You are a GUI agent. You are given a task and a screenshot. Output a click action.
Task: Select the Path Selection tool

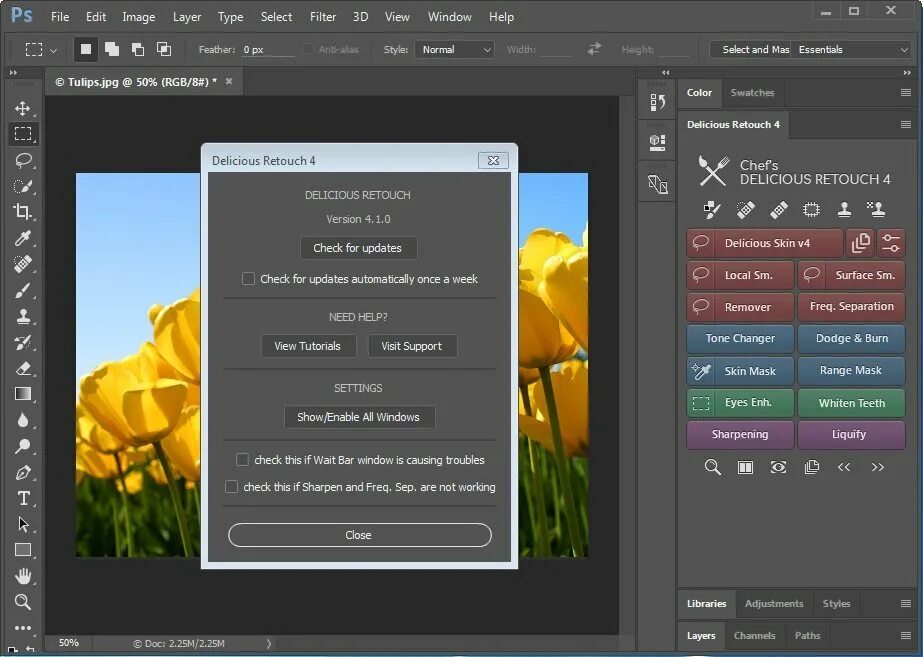click(23, 524)
